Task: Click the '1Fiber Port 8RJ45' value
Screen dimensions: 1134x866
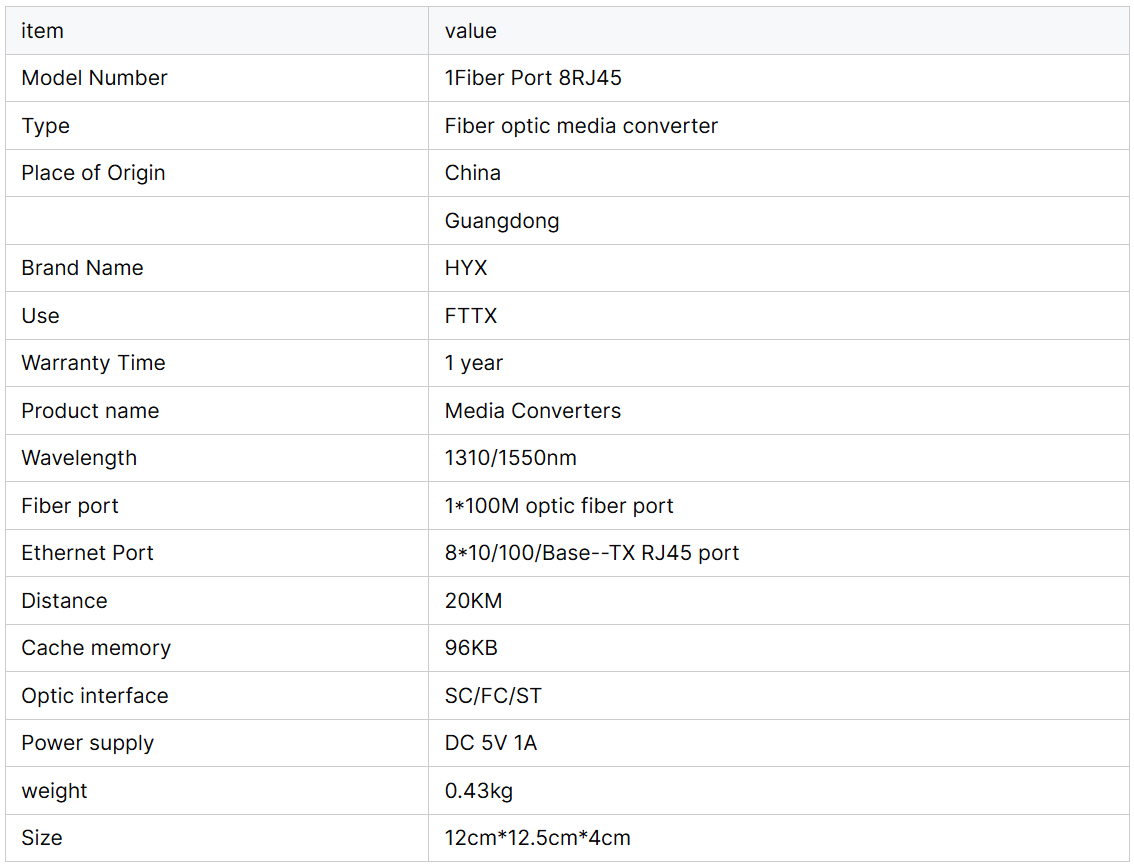Action: [533, 78]
